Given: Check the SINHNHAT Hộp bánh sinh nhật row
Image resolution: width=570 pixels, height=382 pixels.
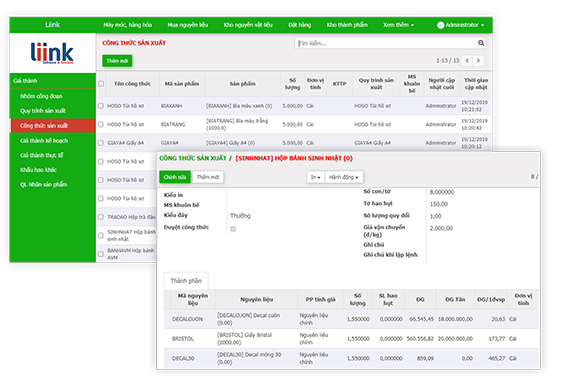Looking at the screenshot, I should point(101,236).
